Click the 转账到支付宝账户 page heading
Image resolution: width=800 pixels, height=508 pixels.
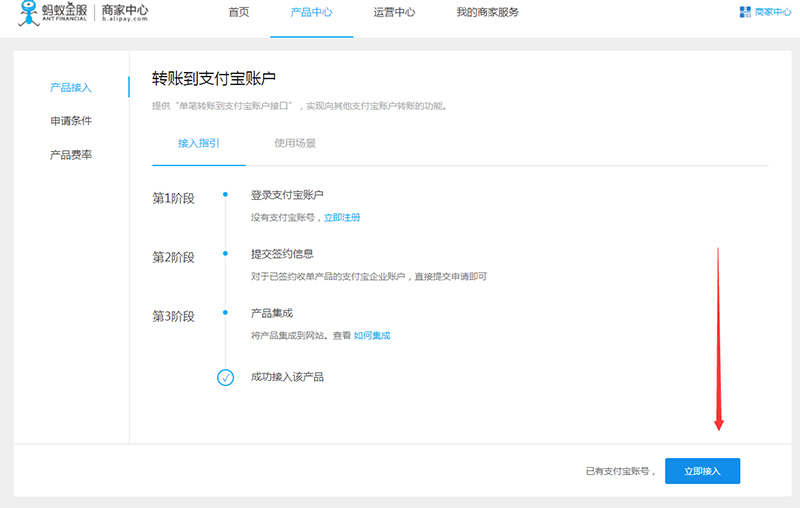click(x=214, y=78)
